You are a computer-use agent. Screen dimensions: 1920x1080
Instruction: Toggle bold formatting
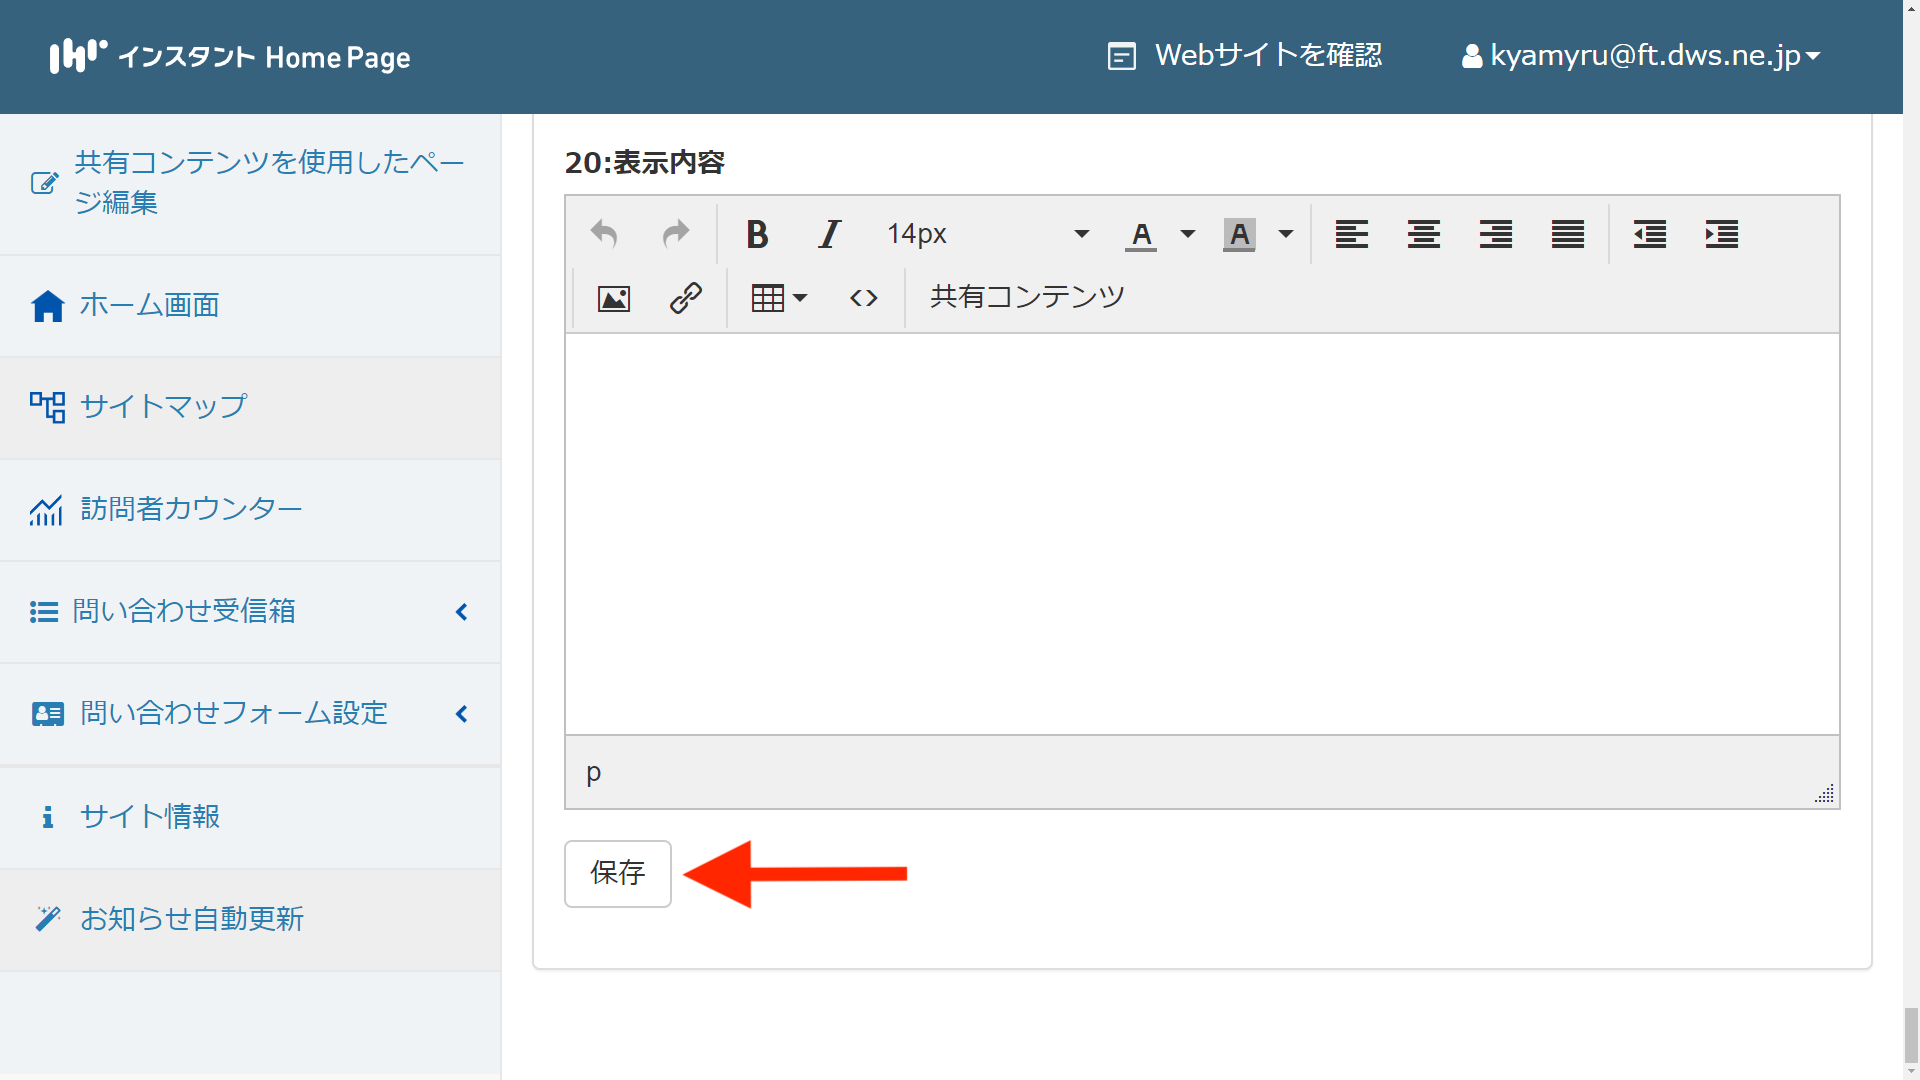click(x=757, y=234)
